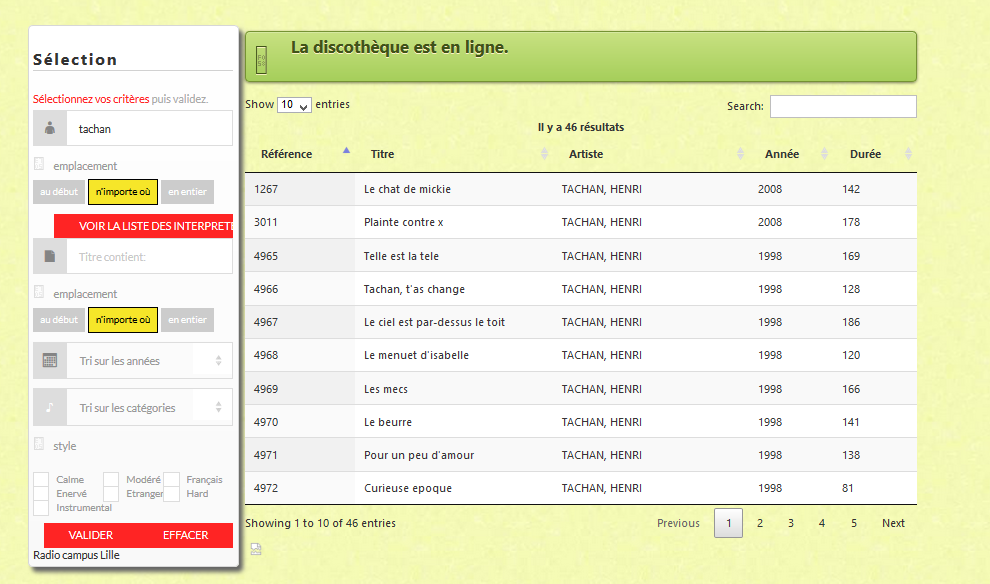990x584 pixels.
Task: Focus the table Search input field
Action: pos(842,106)
